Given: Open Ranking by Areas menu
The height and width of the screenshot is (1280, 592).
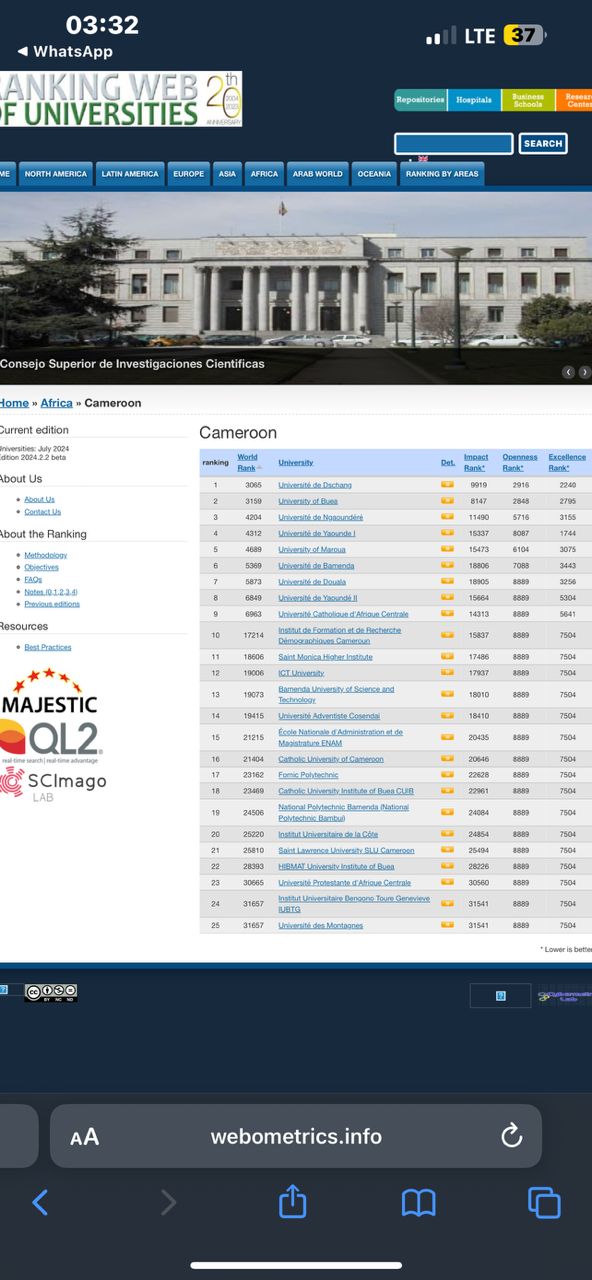Looking at the screenshot, I should (442, 174).
